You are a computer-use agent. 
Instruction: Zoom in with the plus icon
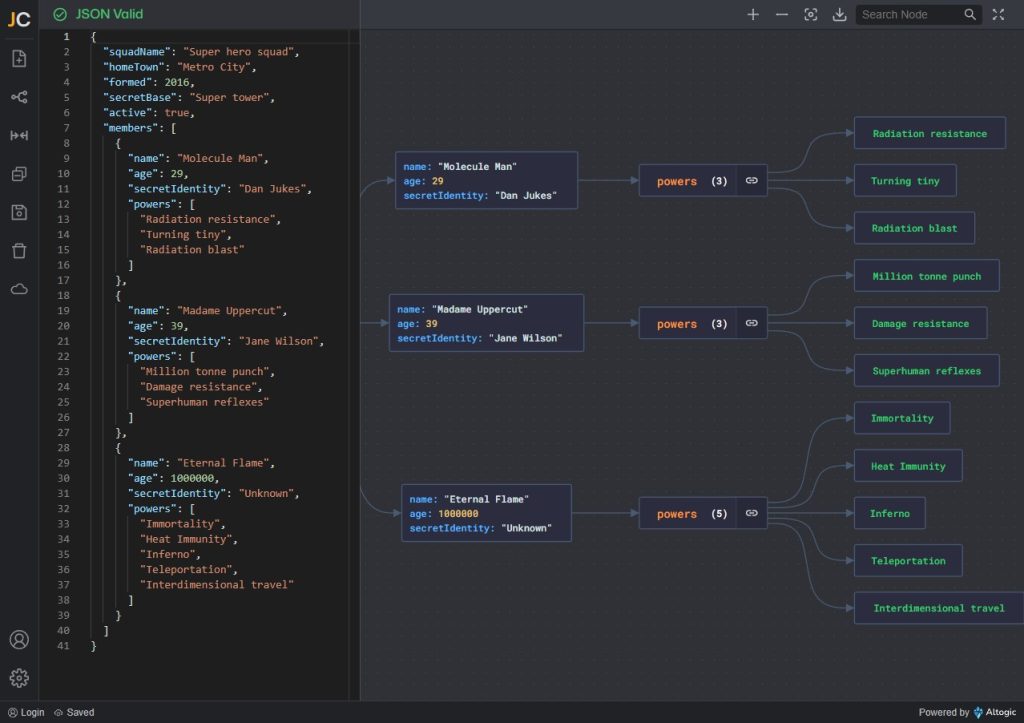(753, 14)
